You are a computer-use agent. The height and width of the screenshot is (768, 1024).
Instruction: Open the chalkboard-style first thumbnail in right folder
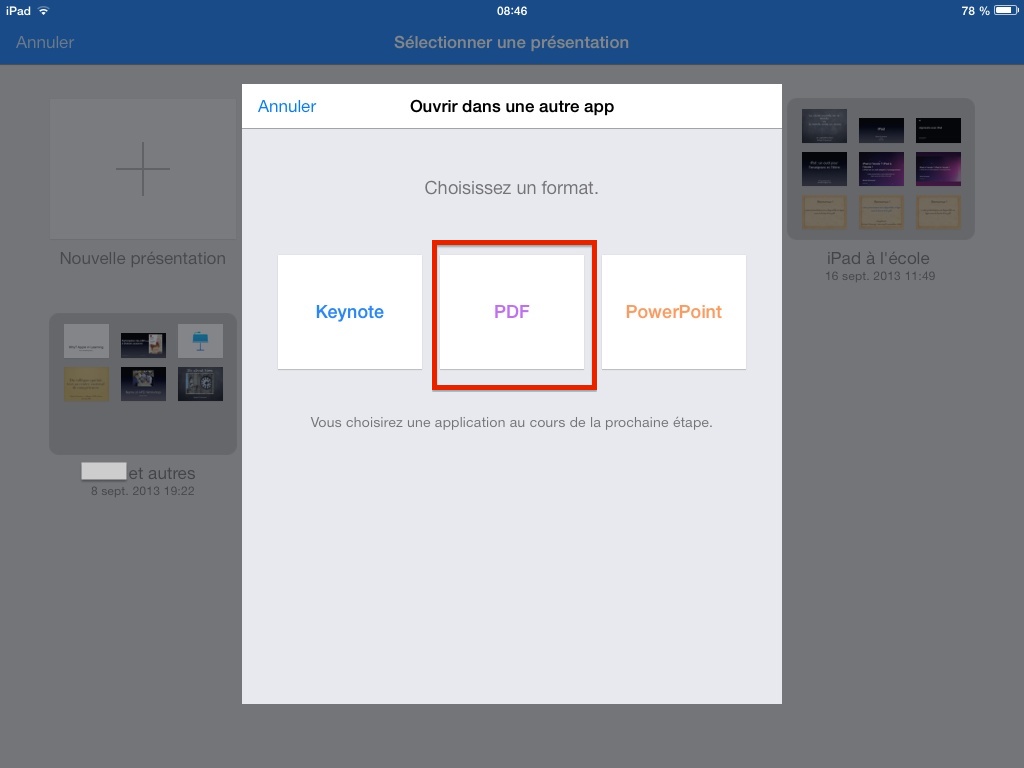(x=824, y=128)
